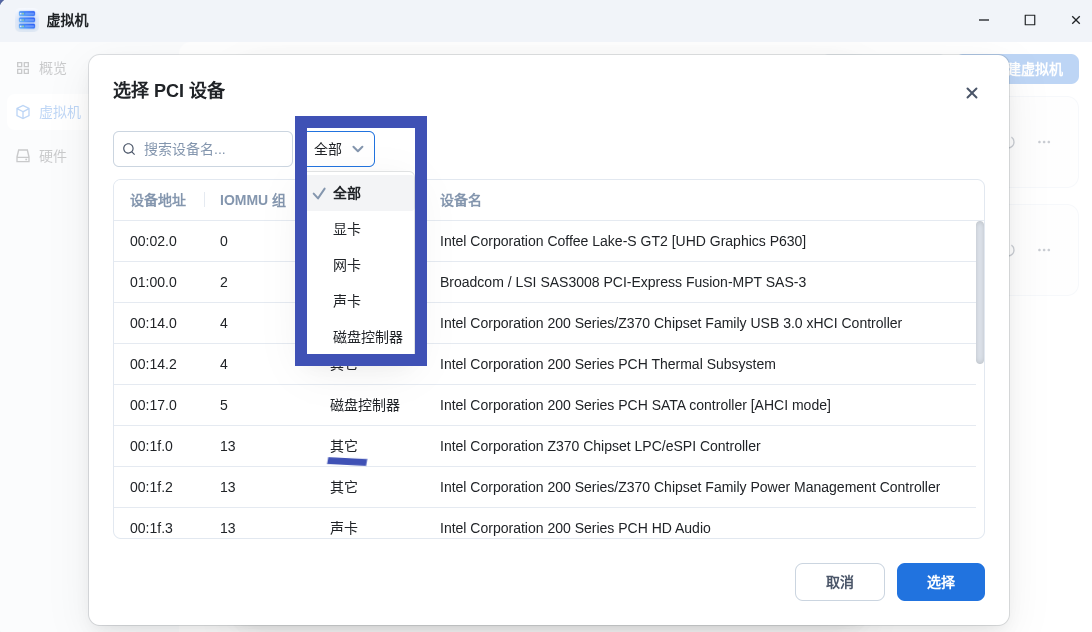Click the virtual machine app logo
This screenshot has width=1092, height=632.
coord(27,20)
